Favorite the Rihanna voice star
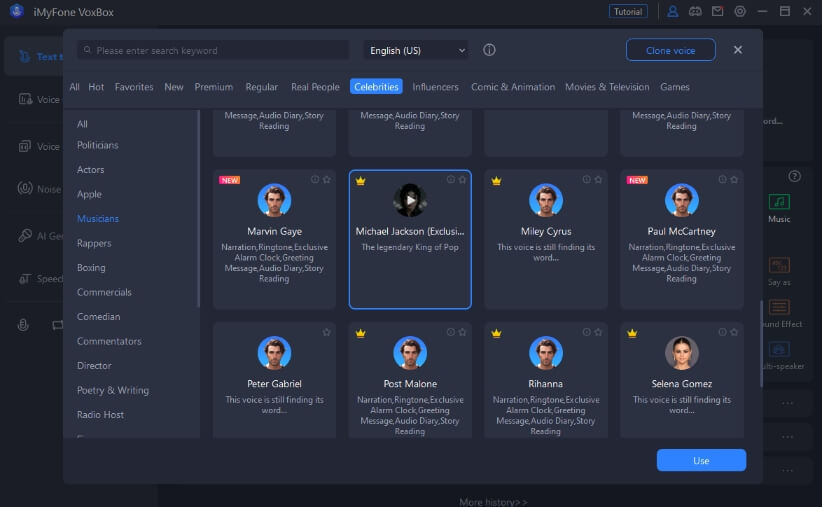The width and height of the screenshot is (822, 507). click(x=598, y=332)
